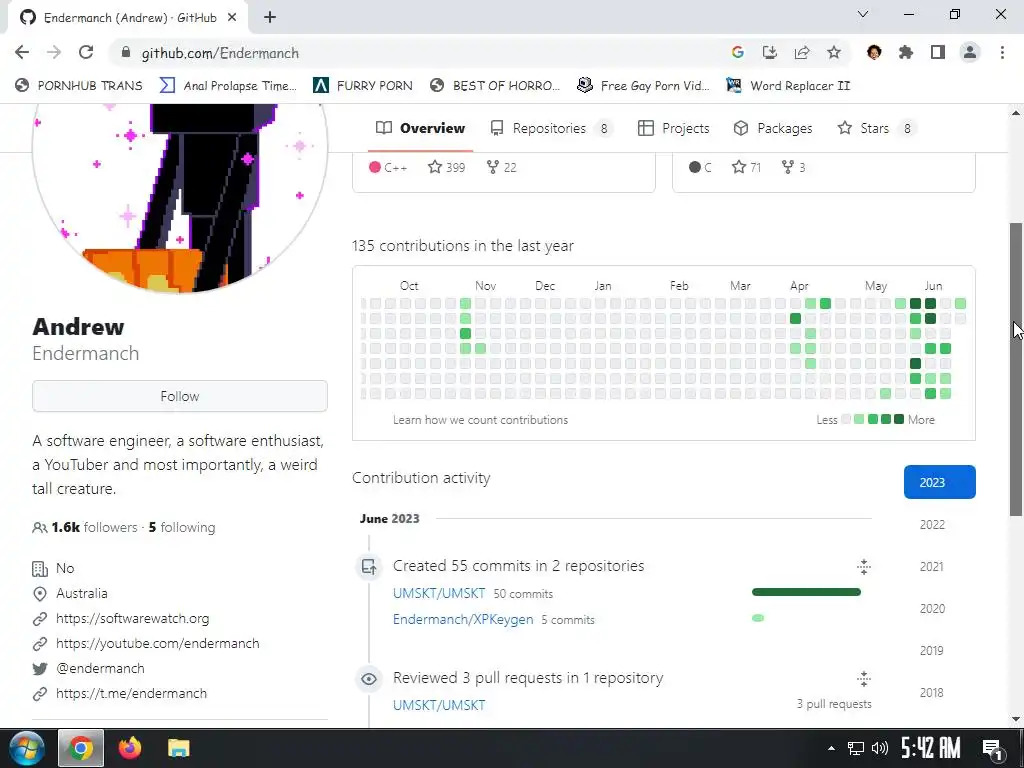Click the install app icon in address bar
The image size is (1024, 768).
769,52
